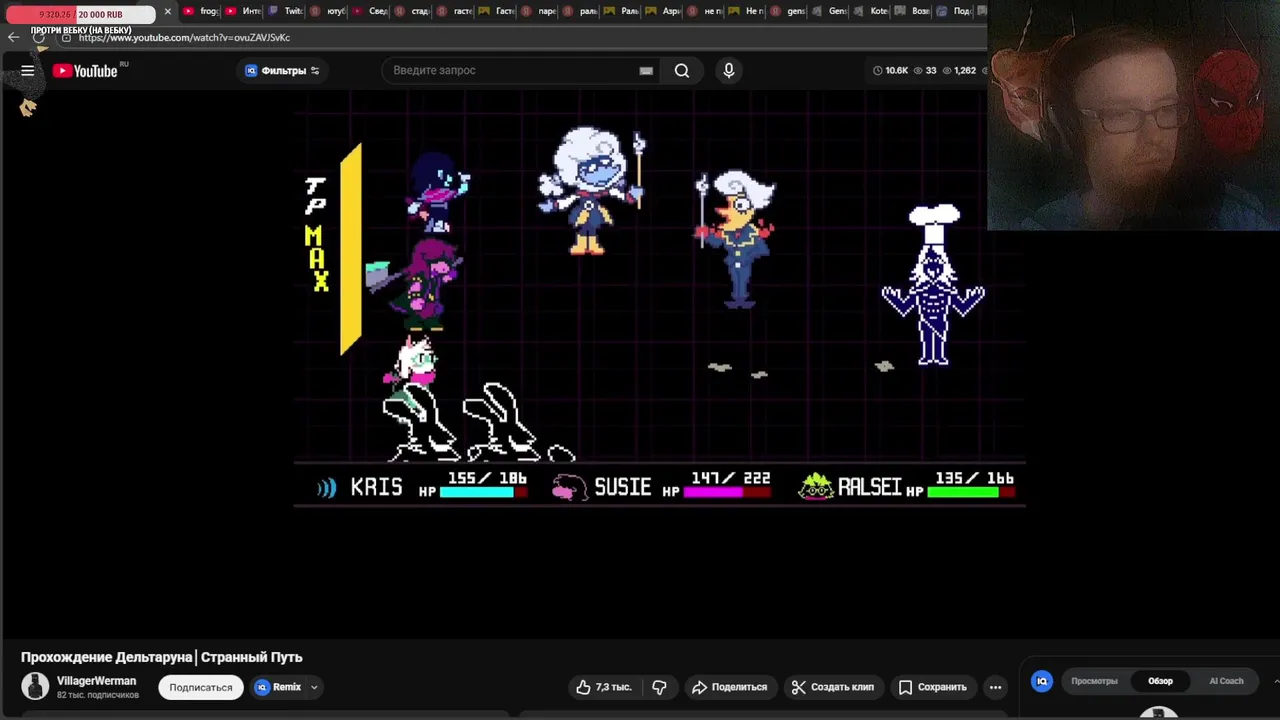Switch to the 'ютуб' browser tab
Image resolution: width=1280 pixels, height=720 pixels.
tap(328, 11)
